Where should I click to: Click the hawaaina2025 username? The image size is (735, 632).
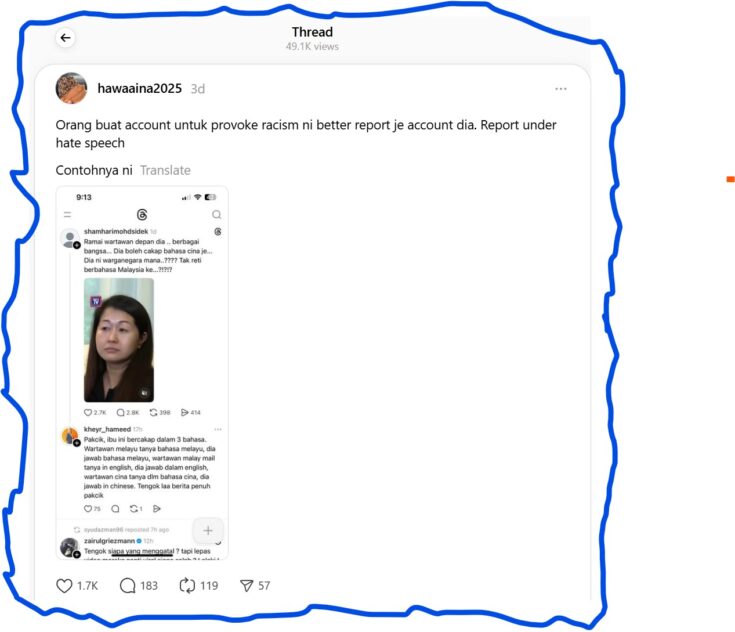click(140, 89)
